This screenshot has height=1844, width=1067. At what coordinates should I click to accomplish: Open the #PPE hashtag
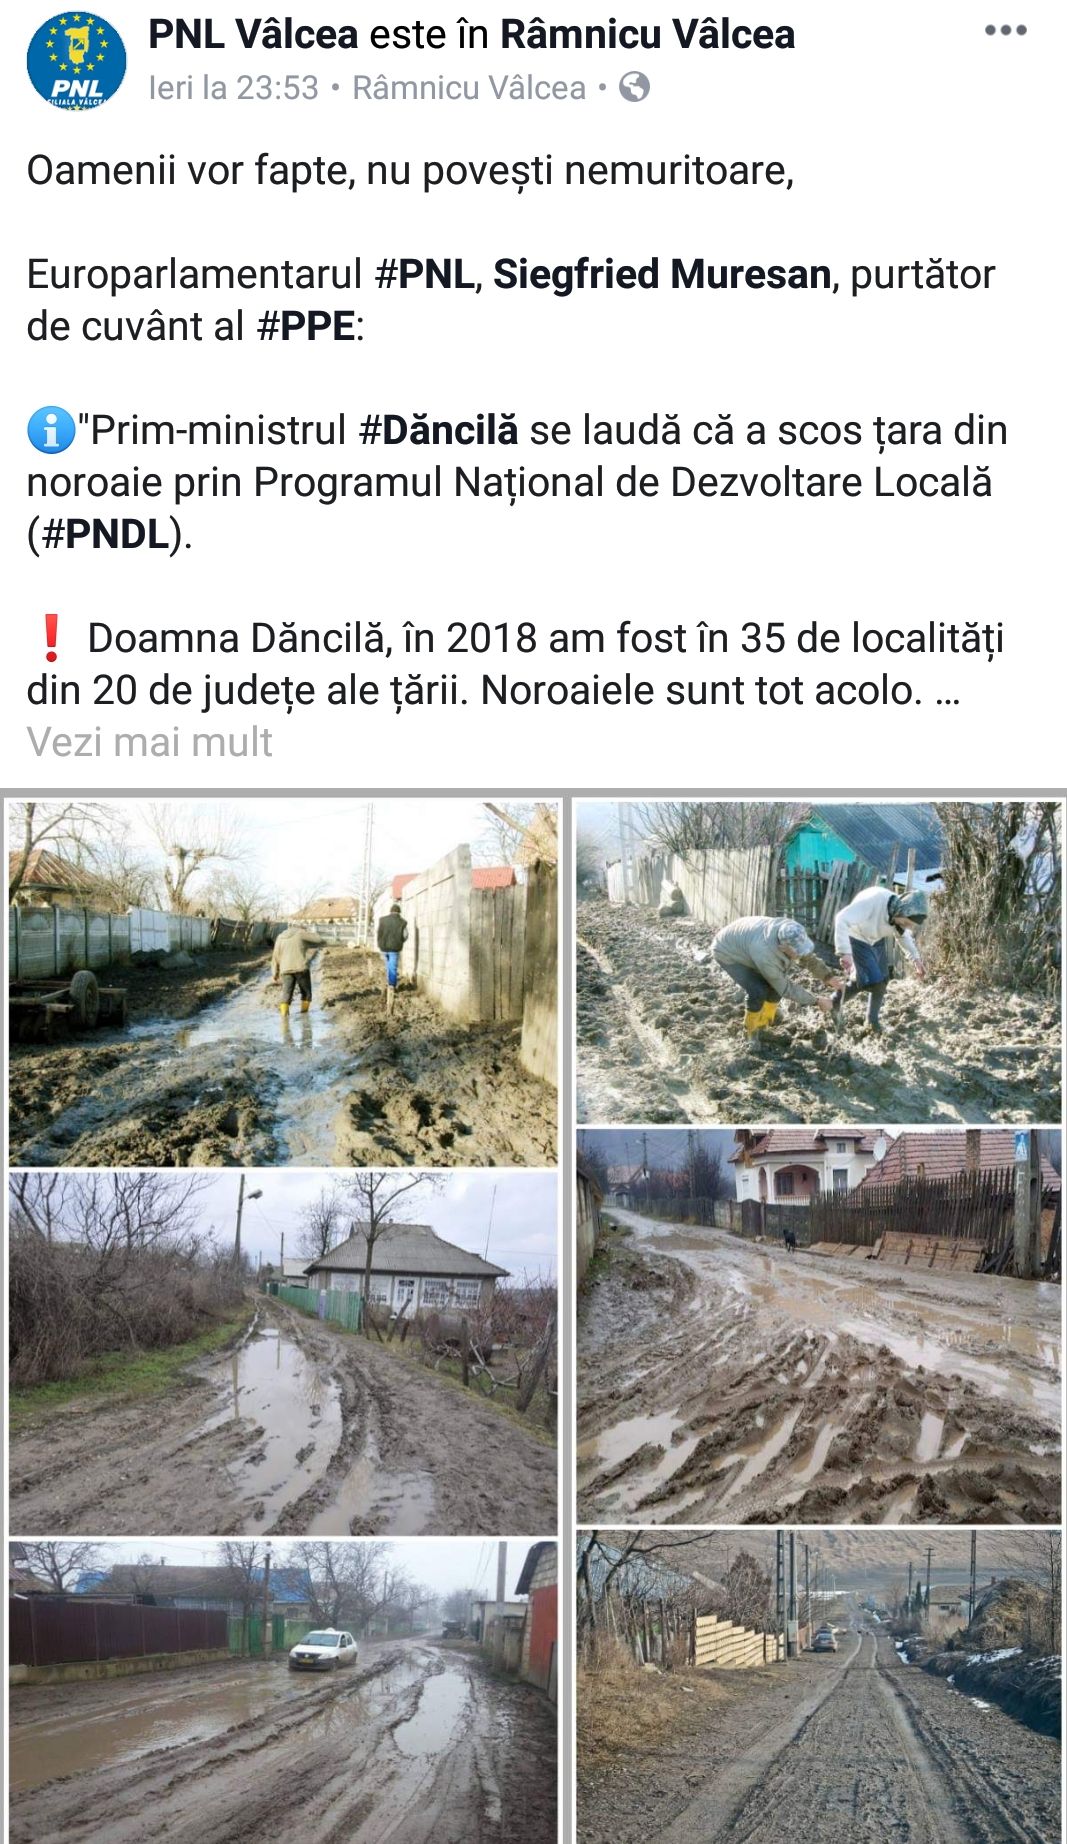pyautogui.click(x=306, y=326)
